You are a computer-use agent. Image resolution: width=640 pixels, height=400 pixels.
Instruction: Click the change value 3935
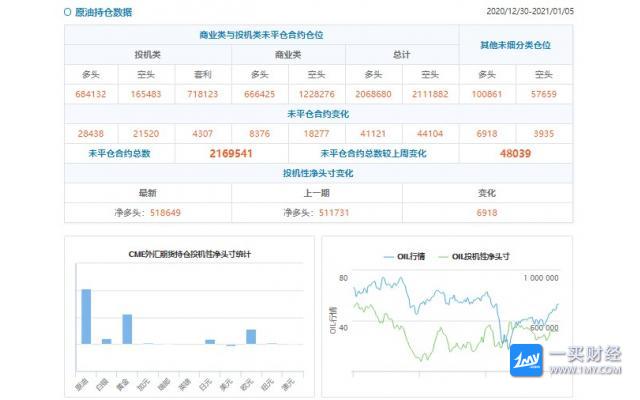[544, 134]
